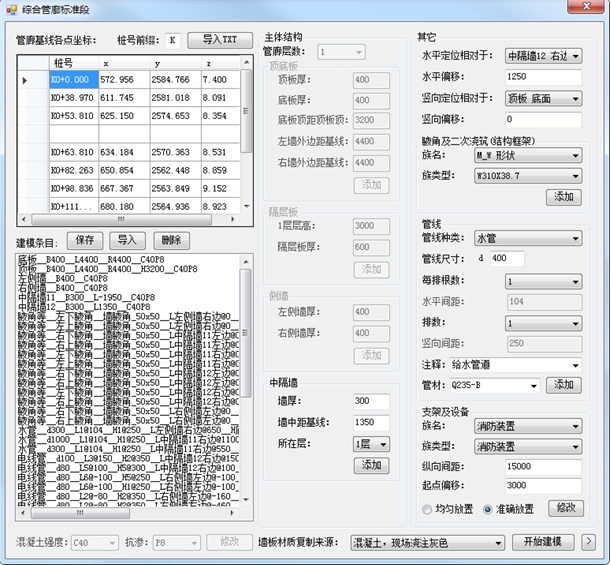Click y value 2570.363
The image size is (611, 565).
pos(175,152)
